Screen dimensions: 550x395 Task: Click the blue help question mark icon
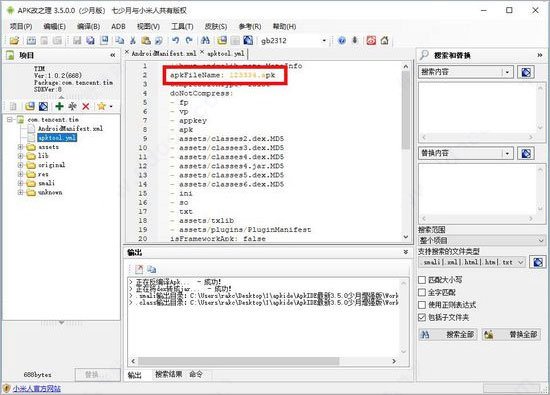341,41
